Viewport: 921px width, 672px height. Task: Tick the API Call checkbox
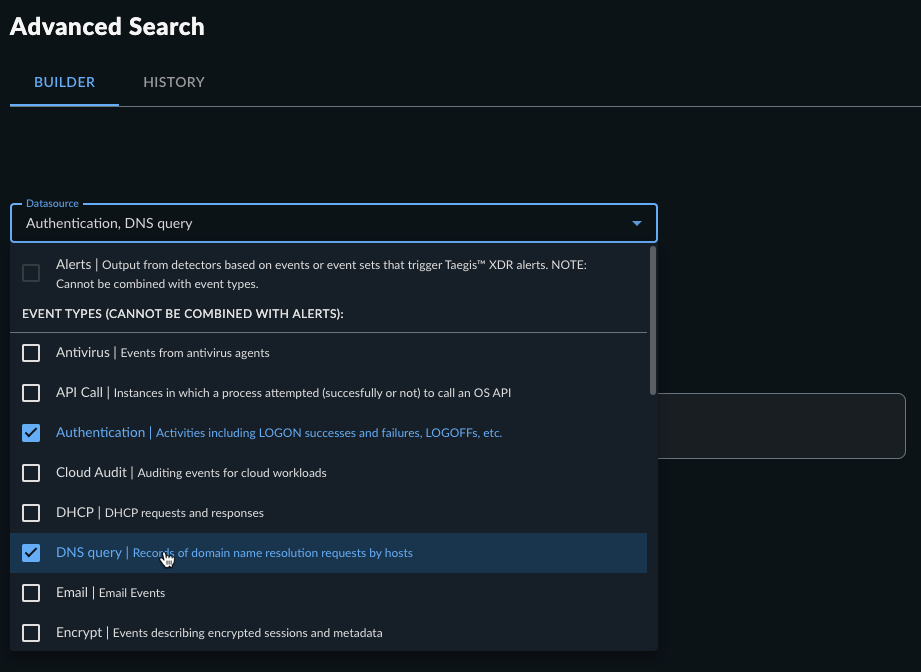pos(31,393)
